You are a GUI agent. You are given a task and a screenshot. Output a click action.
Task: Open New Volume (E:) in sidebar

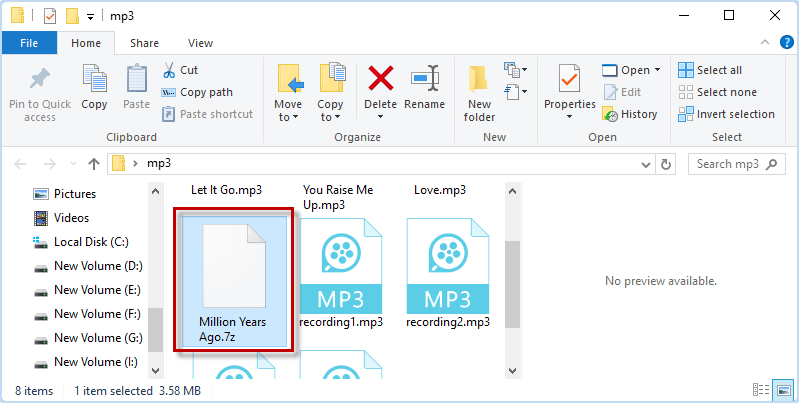87,290
